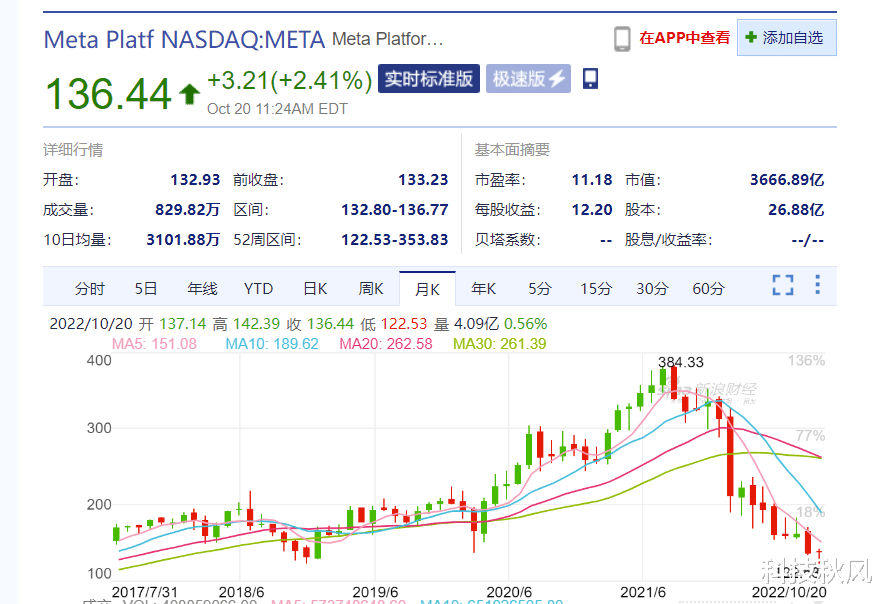This screenshot has height=604, width=887.
Task: Click the MA5: 151.08 indicator label
Action: (154, 344)
